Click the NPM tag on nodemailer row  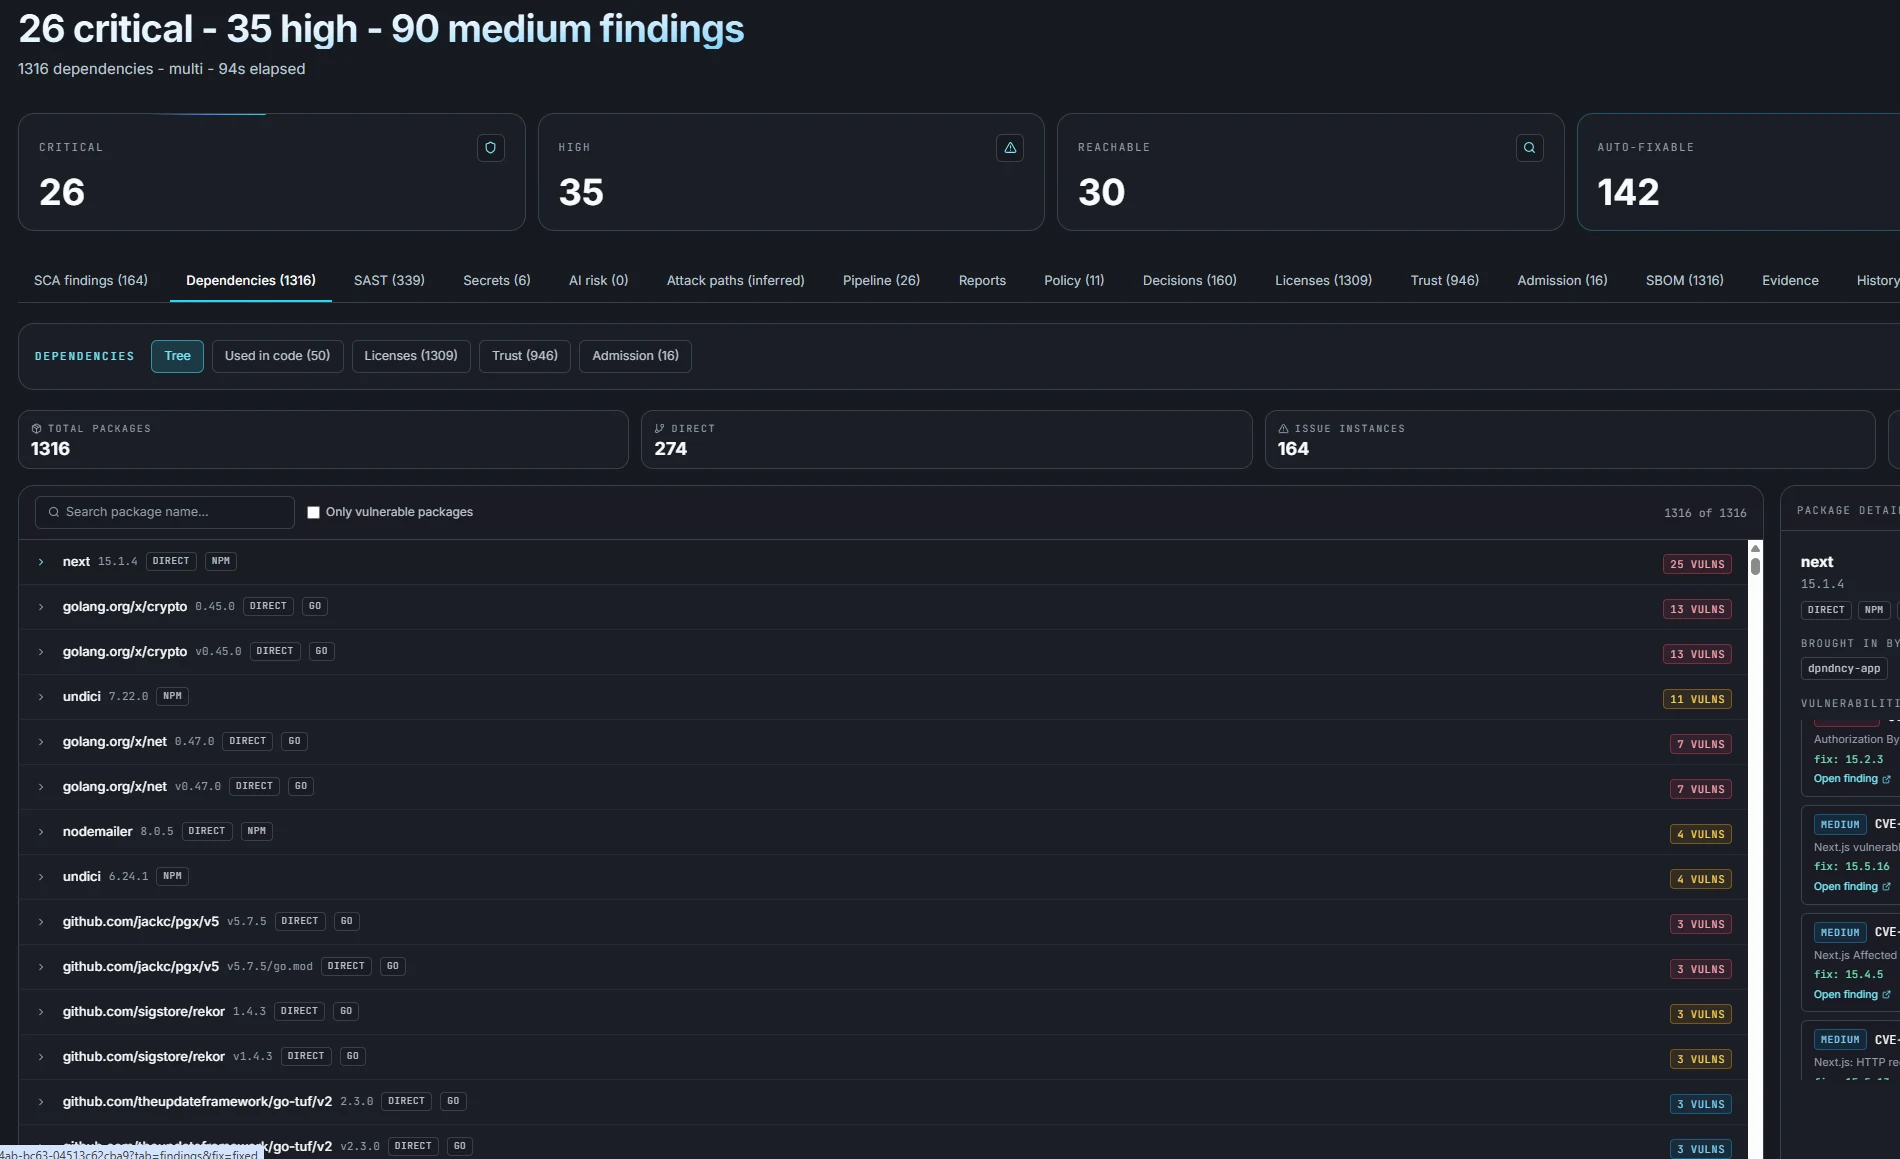256,831
